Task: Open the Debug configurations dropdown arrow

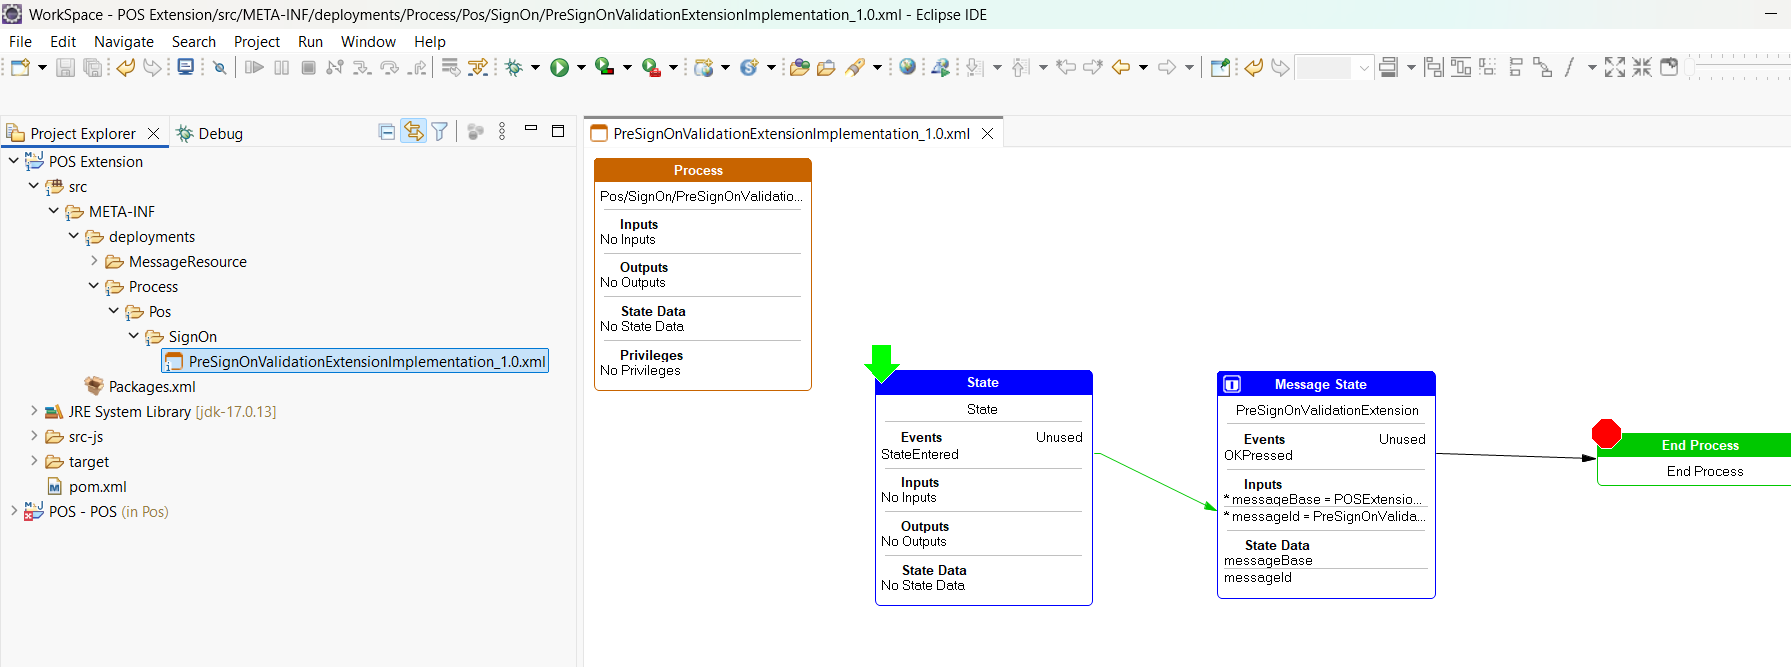Action: coord(535,67)
